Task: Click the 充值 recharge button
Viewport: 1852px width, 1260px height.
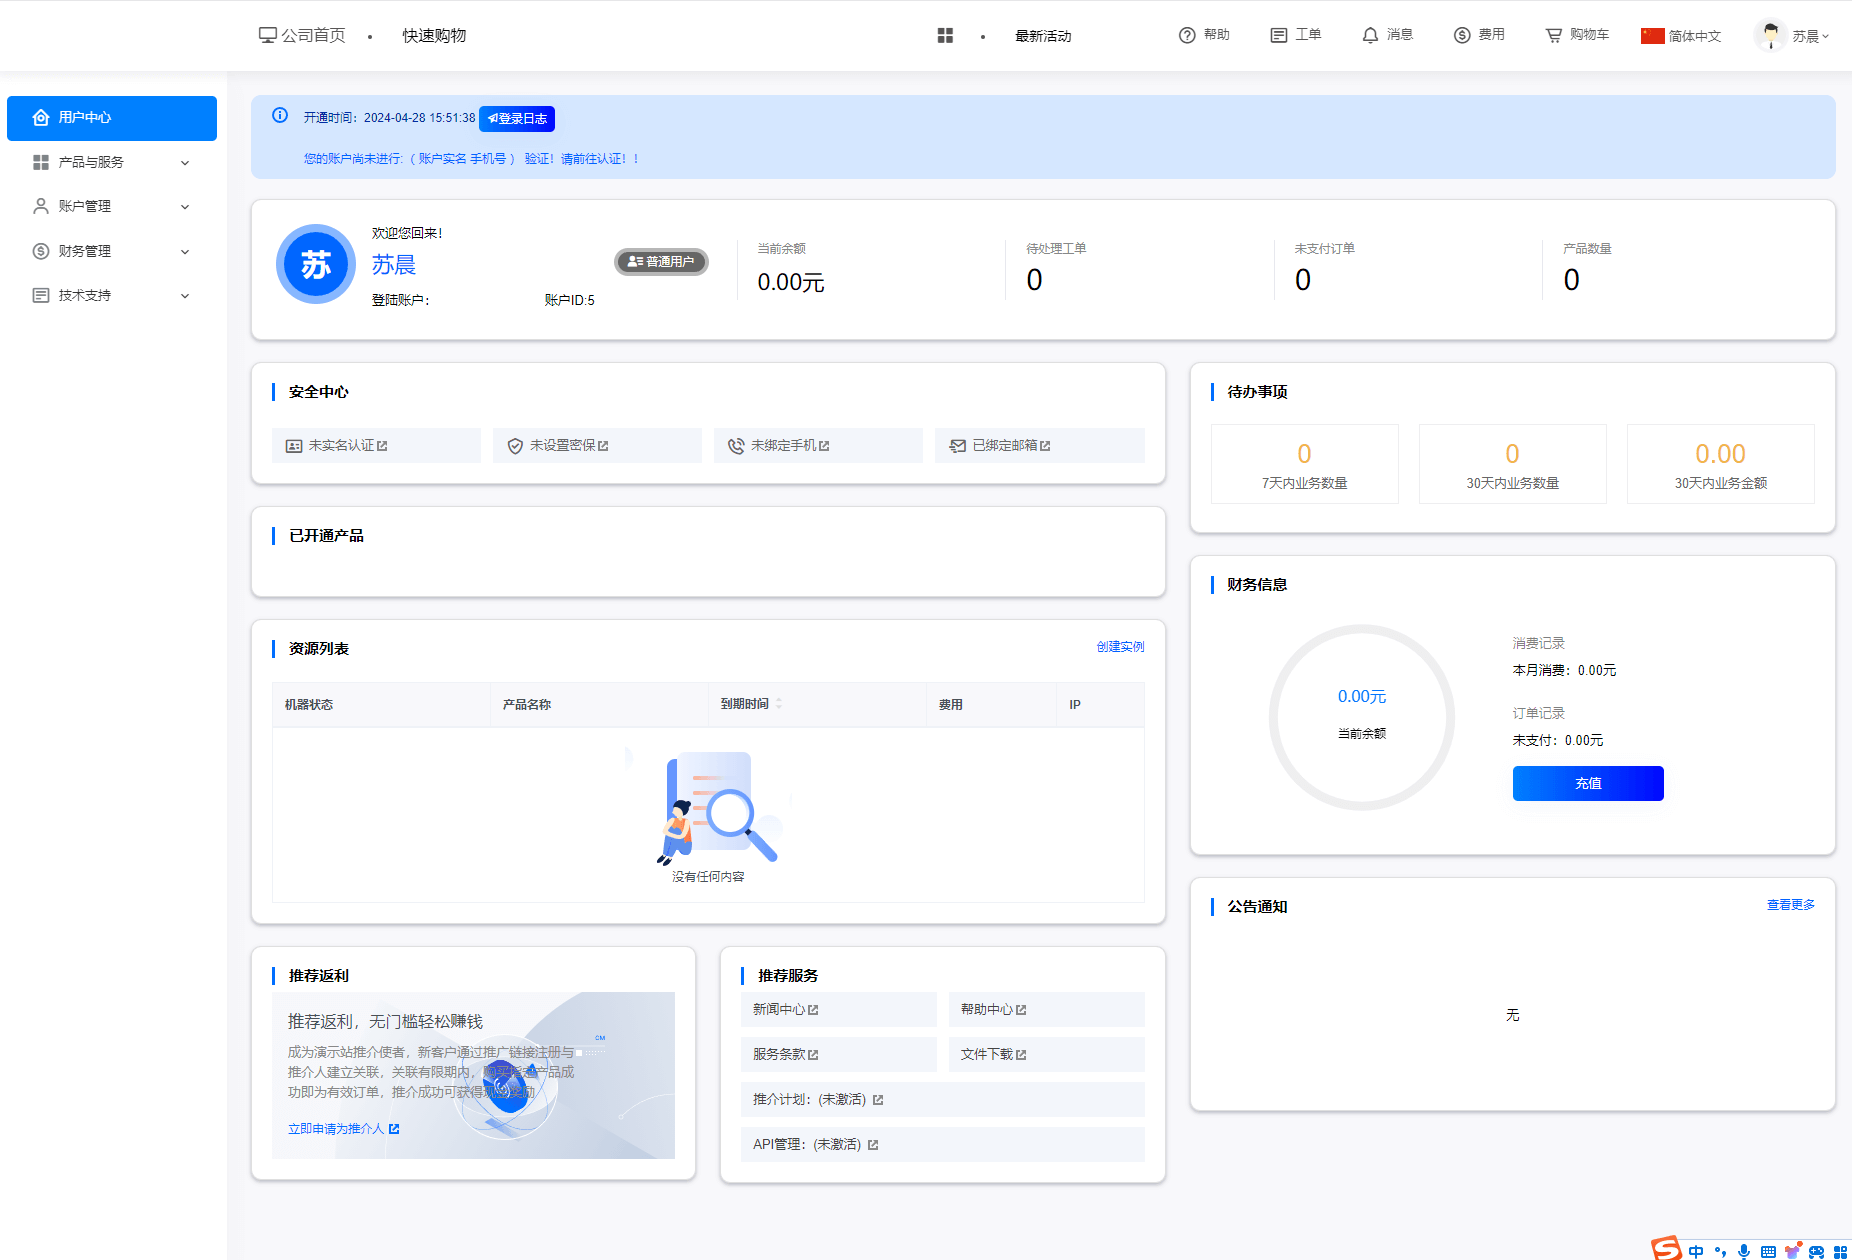Action: point(1588,783)
